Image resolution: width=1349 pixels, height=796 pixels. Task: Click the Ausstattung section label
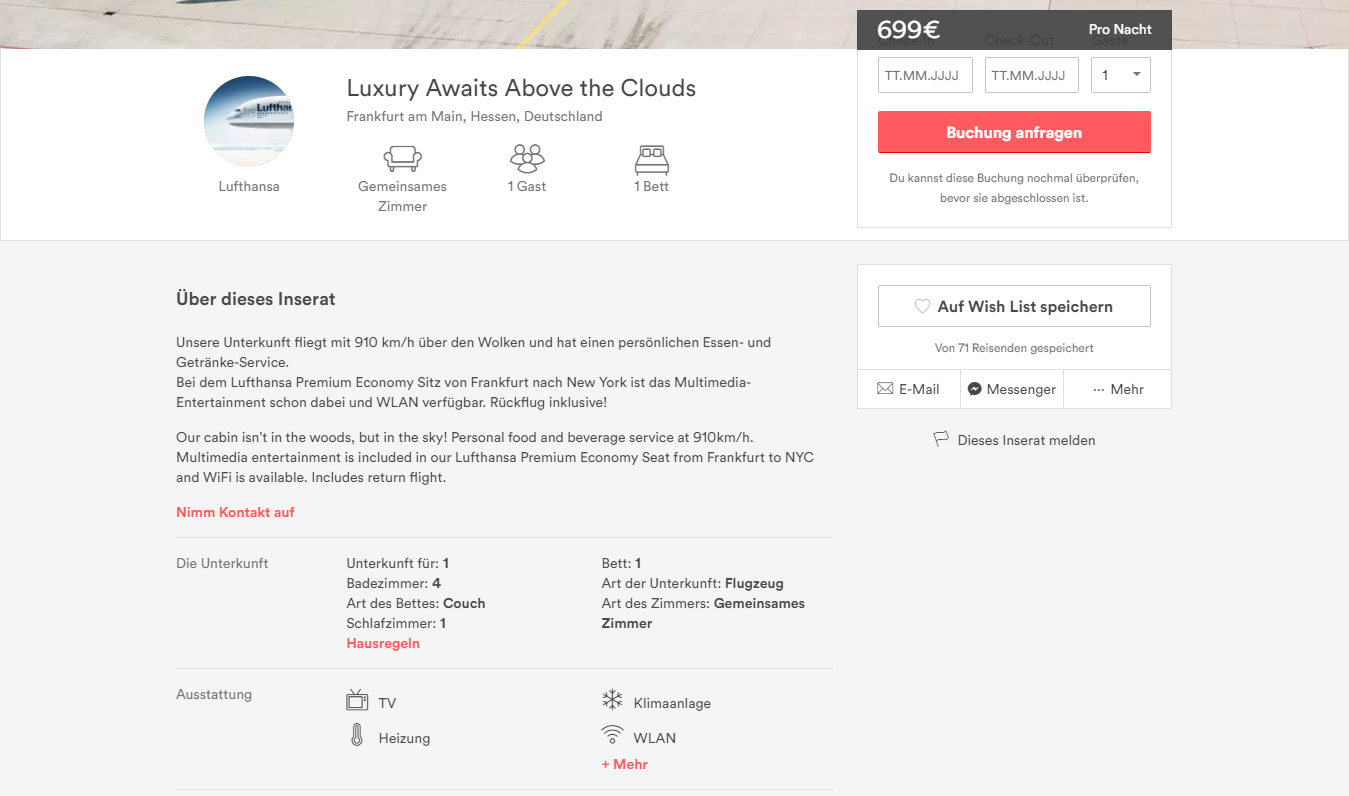214,694
